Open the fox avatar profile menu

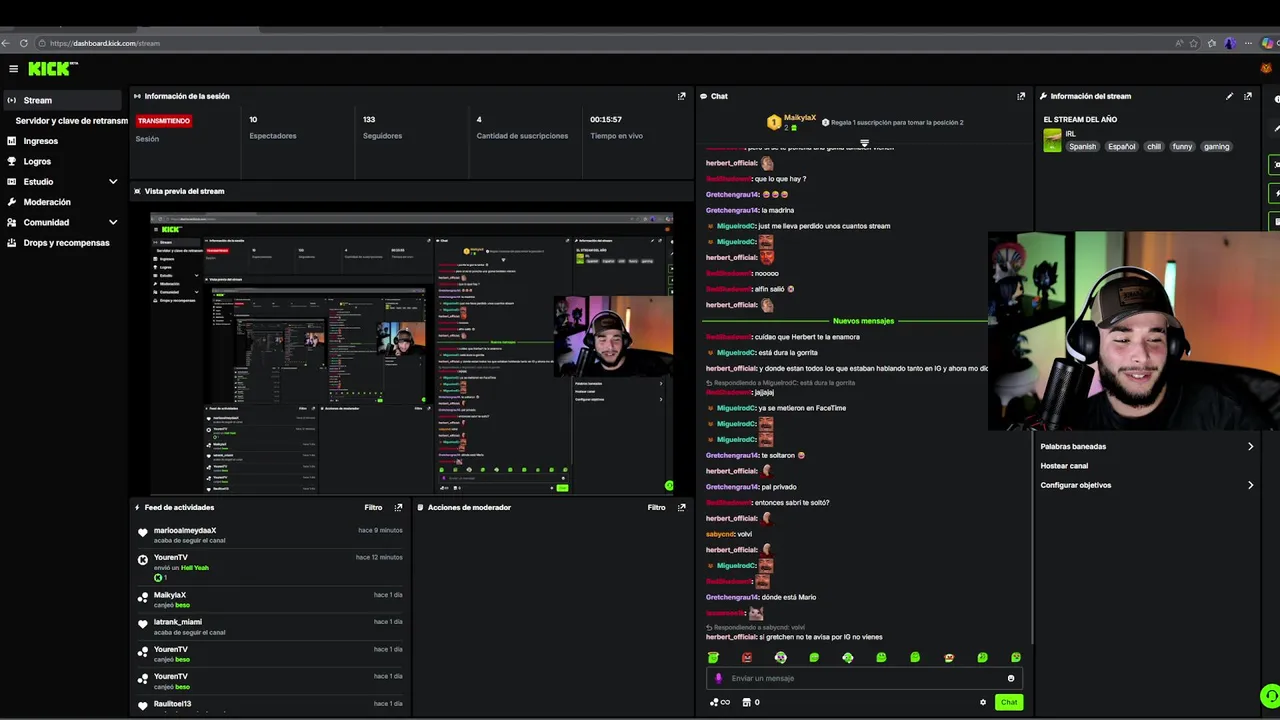(x=1266, y=69)
